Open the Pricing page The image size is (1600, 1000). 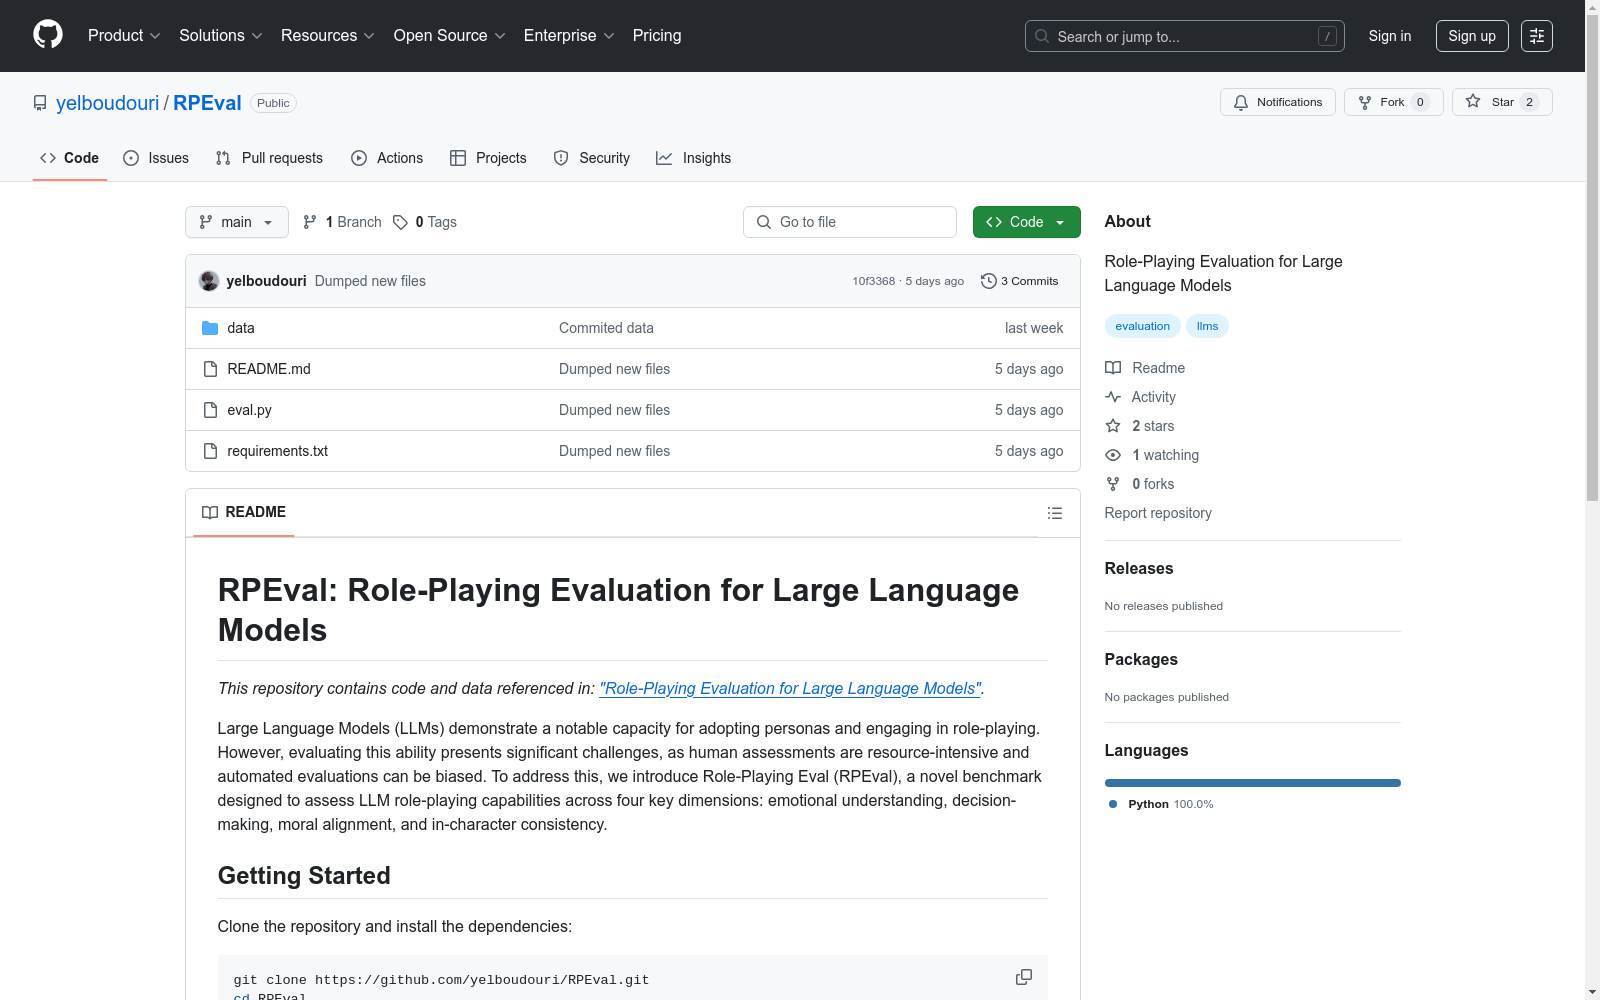(657, 36)
